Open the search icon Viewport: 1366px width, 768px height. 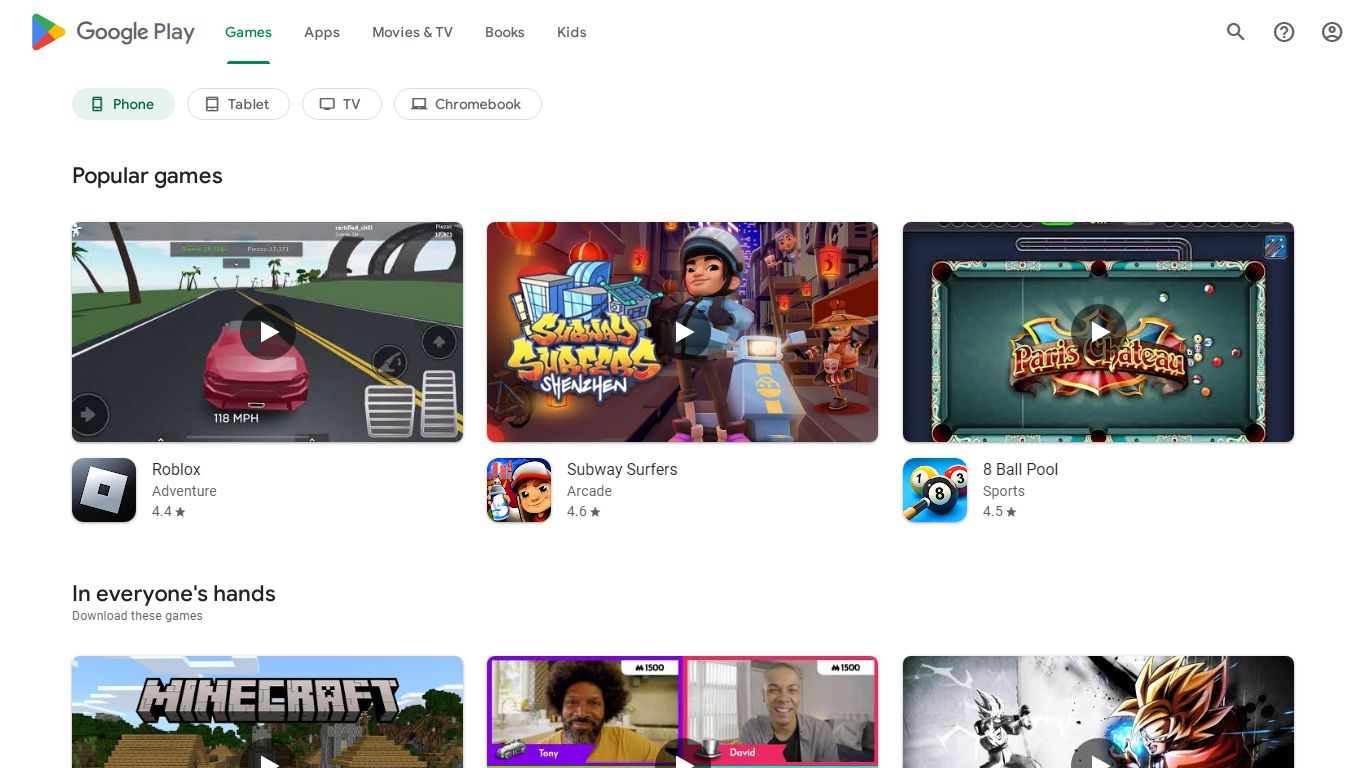[x=1236, y=32]
